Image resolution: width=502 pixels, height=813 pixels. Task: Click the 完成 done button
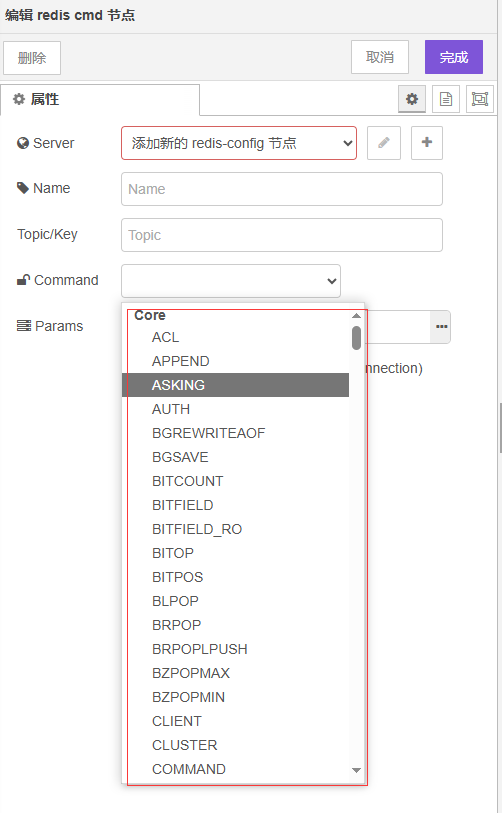pos(454,57)
